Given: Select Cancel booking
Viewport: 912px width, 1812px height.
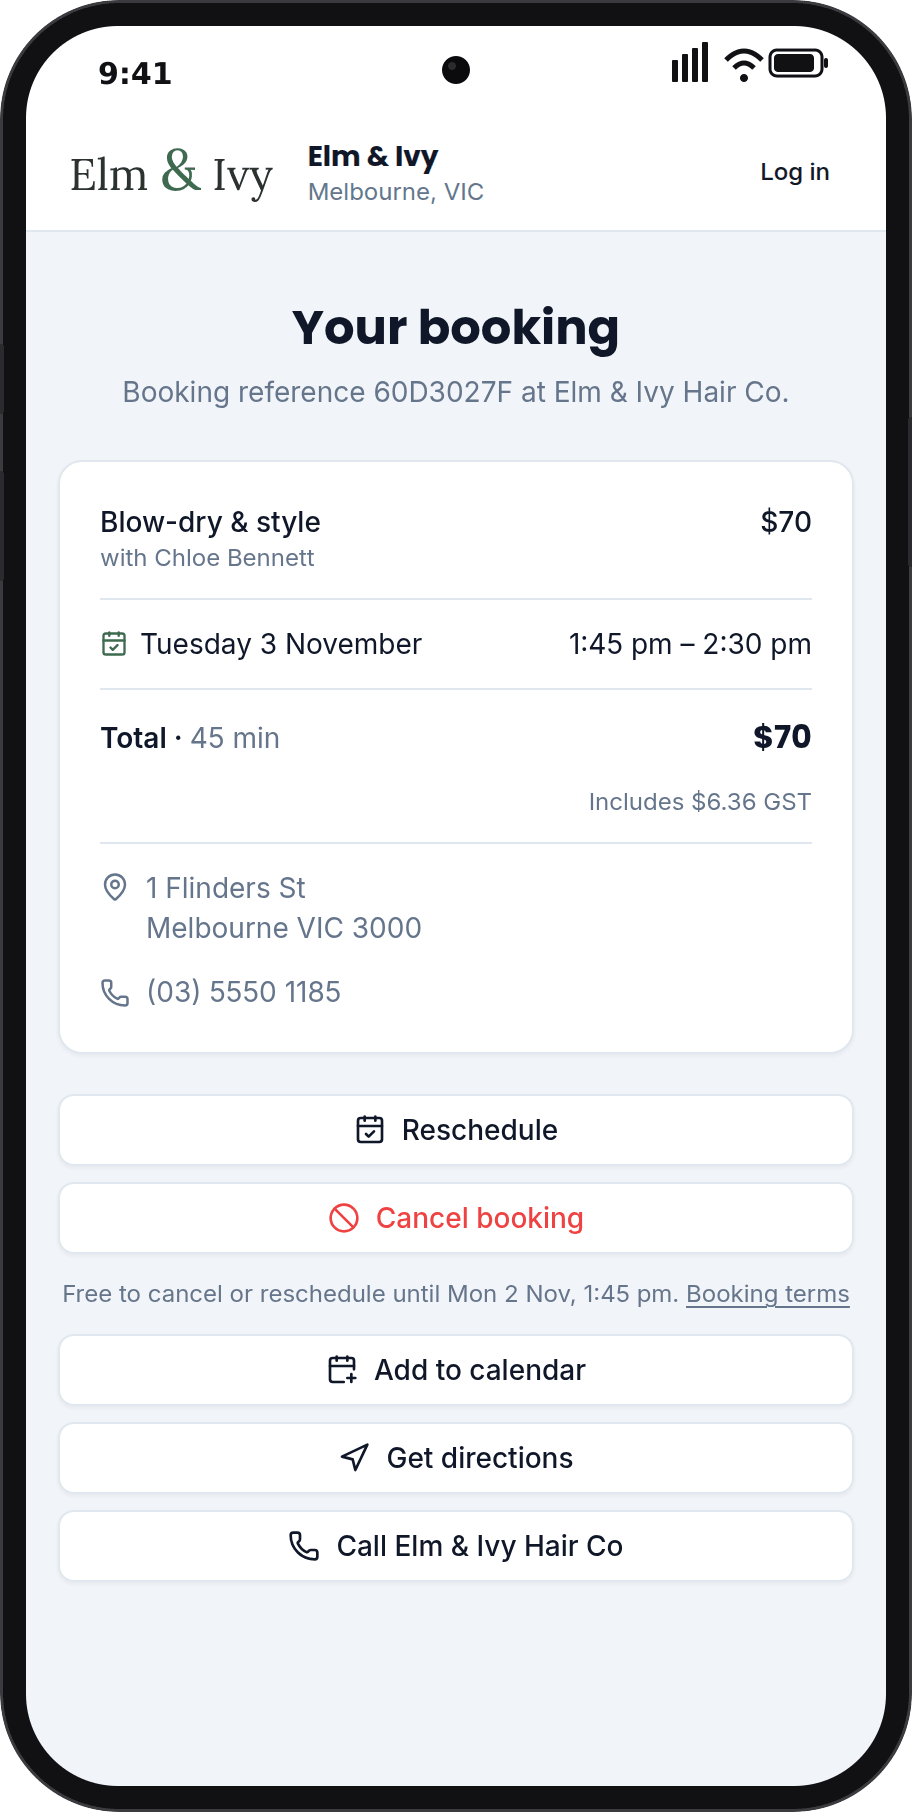Looking at the screenshot, I should pos(456,1218).
